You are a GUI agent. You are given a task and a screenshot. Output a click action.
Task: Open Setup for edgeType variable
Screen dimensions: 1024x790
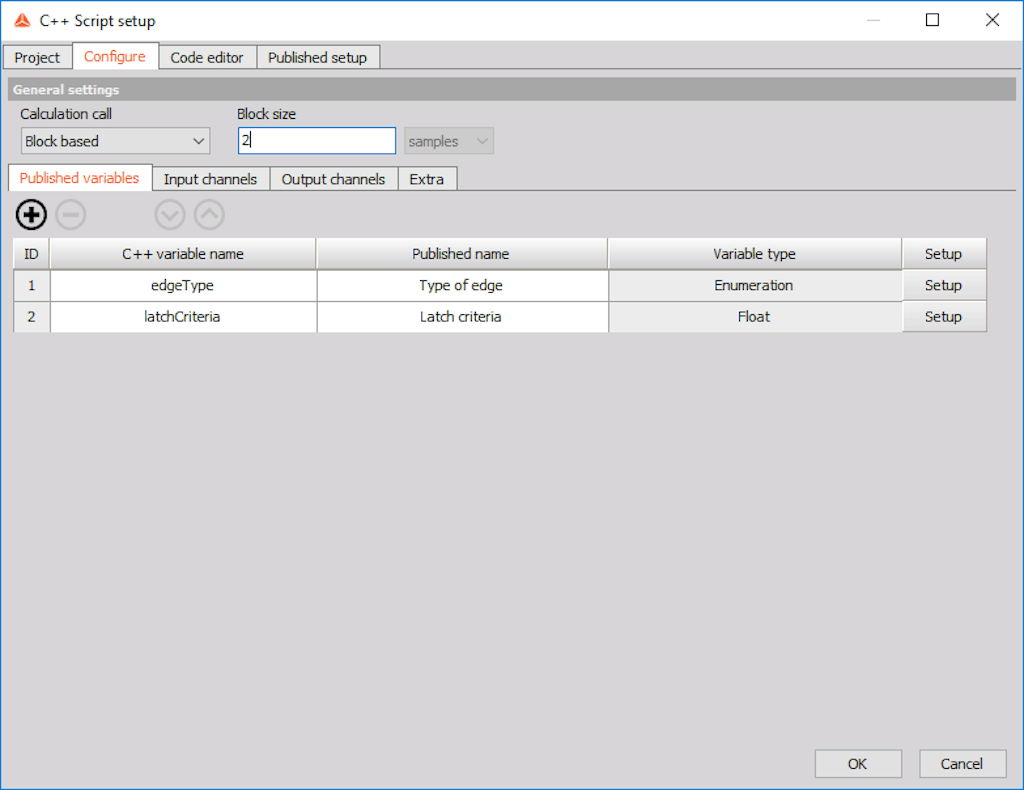click(x=944, y=285)
